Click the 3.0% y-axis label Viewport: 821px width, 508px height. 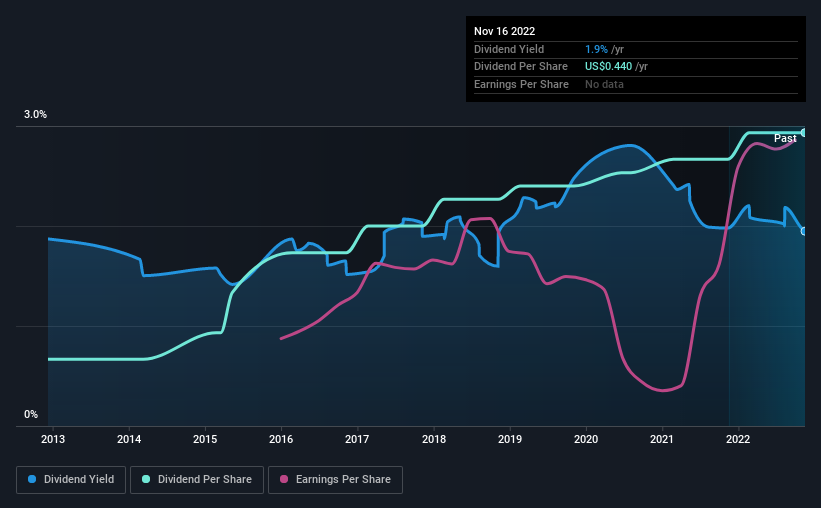click(35, 115)
